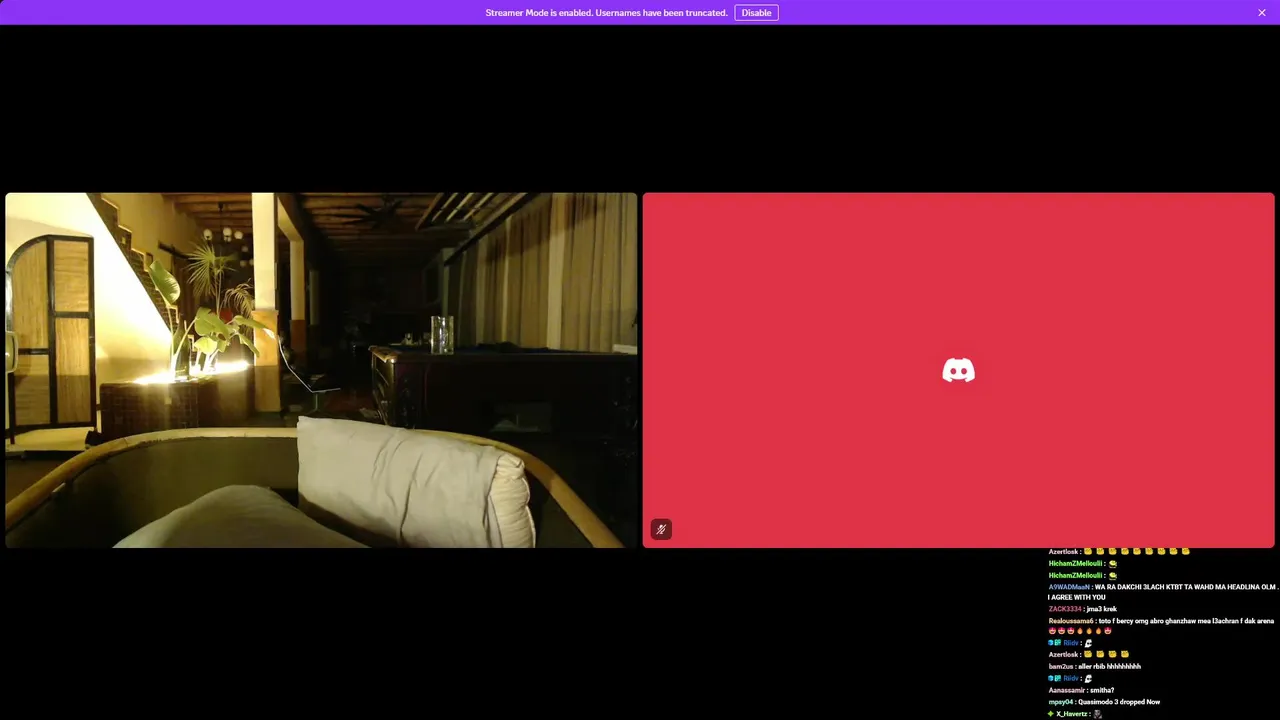Click the muted microphone icon on red tile
1280x720 pixels.
(661, 529)
